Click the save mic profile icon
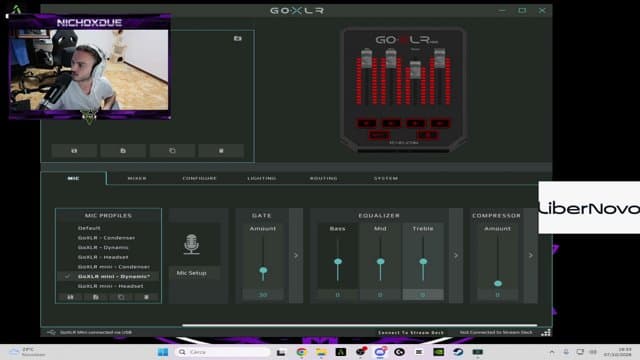 [96, 297]
